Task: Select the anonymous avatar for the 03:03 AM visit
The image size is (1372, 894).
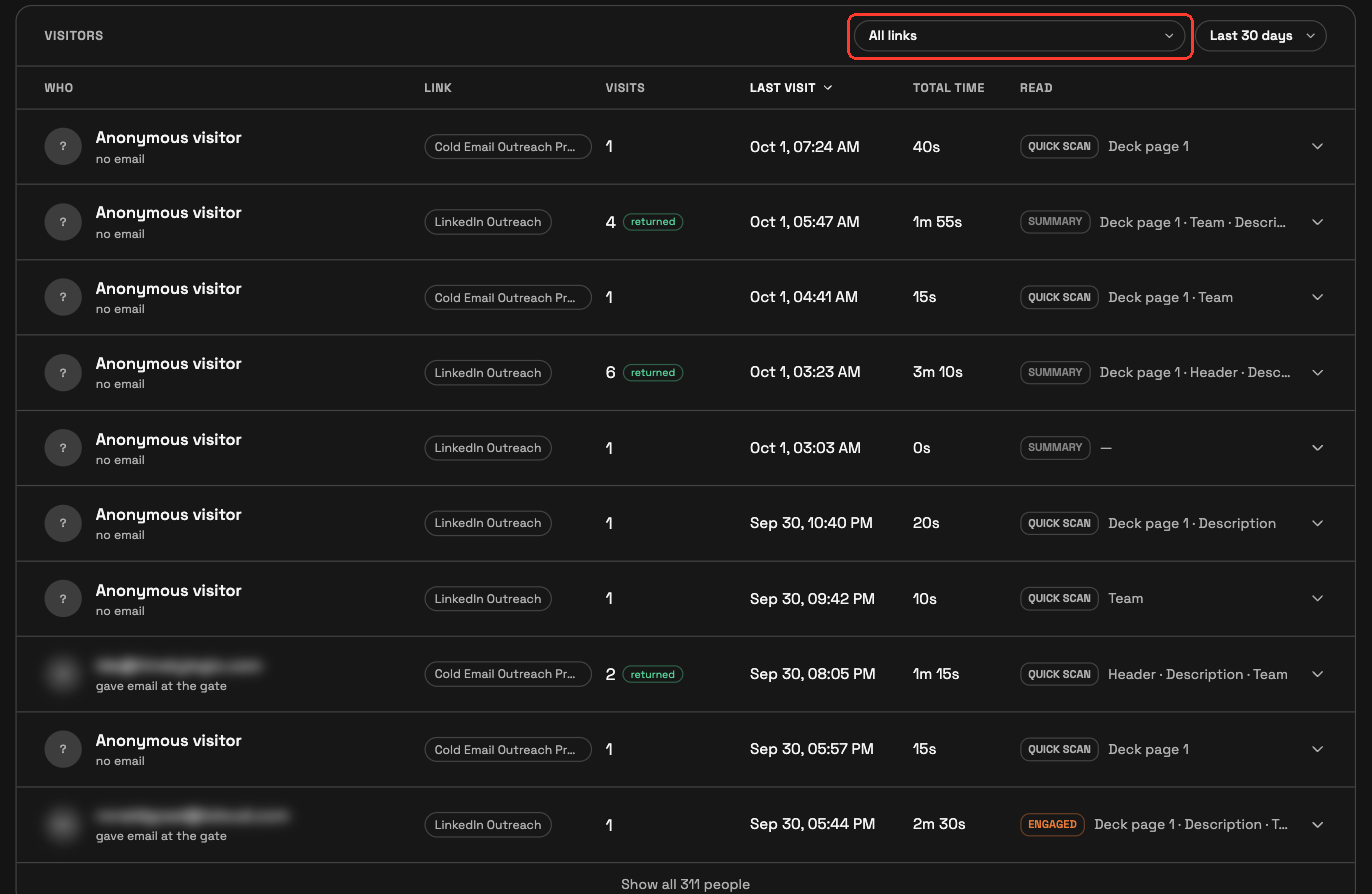Action: (x=63, y=448)
